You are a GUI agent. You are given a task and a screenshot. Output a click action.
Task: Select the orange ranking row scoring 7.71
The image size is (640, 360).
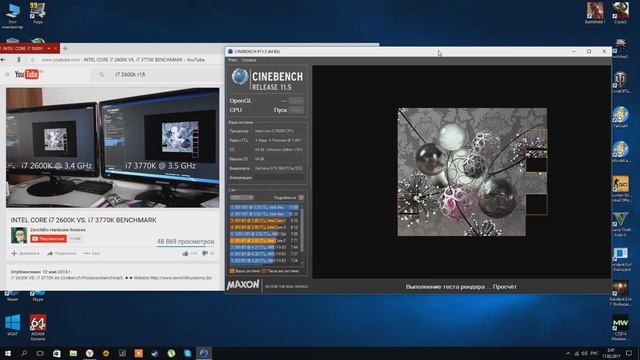click(x=264, y=241)
